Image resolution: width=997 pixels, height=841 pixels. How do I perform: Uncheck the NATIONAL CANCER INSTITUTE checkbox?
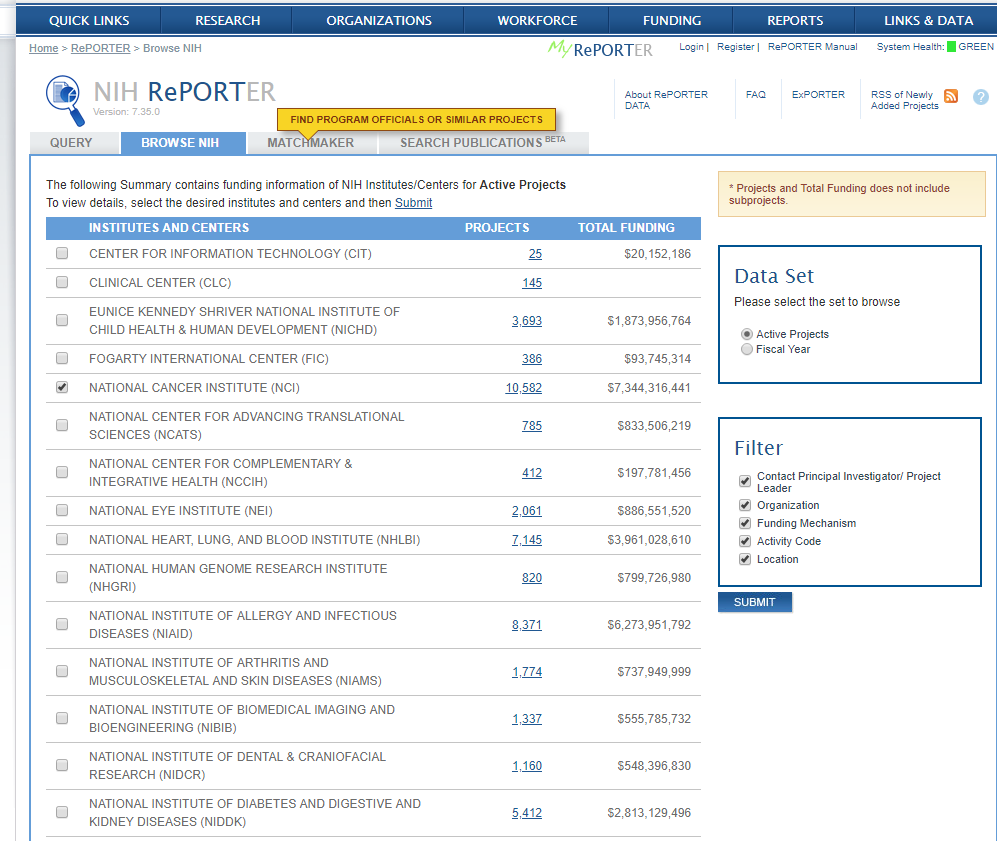click(62, 387)
